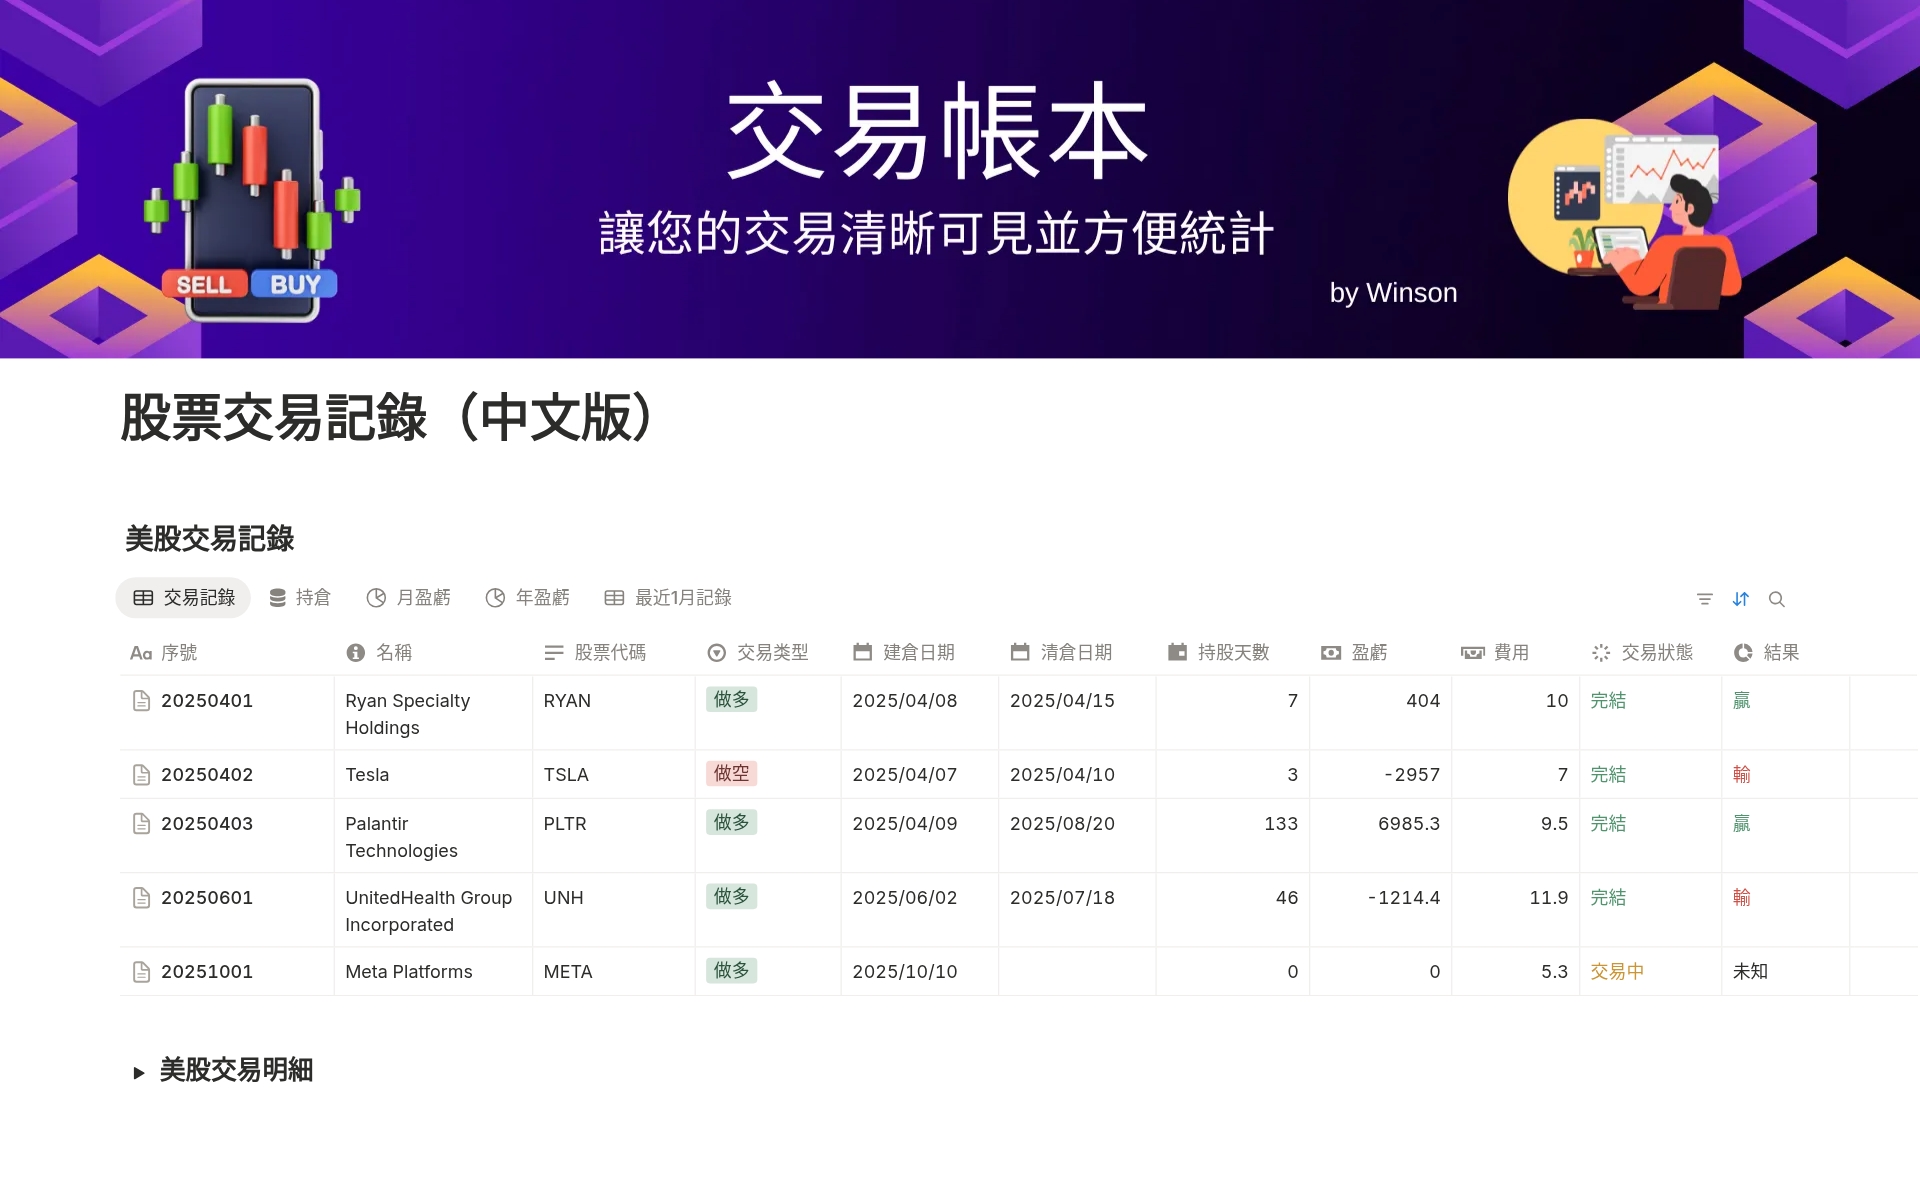This screenshot has width=1920, height=1199.
Task: Click the search magnifier icon
Action: tap(1776, 599)
